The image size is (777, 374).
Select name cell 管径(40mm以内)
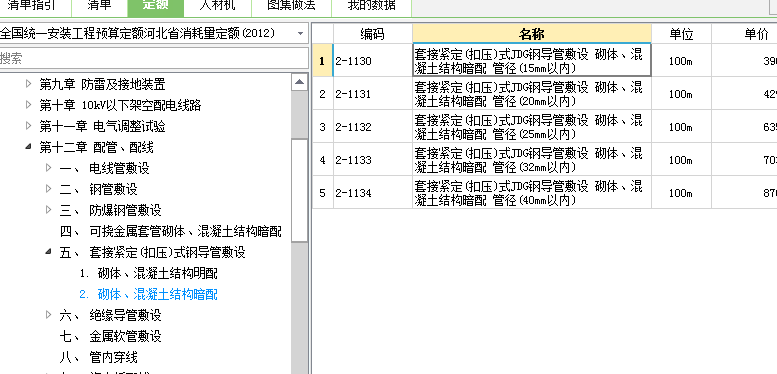point(532,192)
